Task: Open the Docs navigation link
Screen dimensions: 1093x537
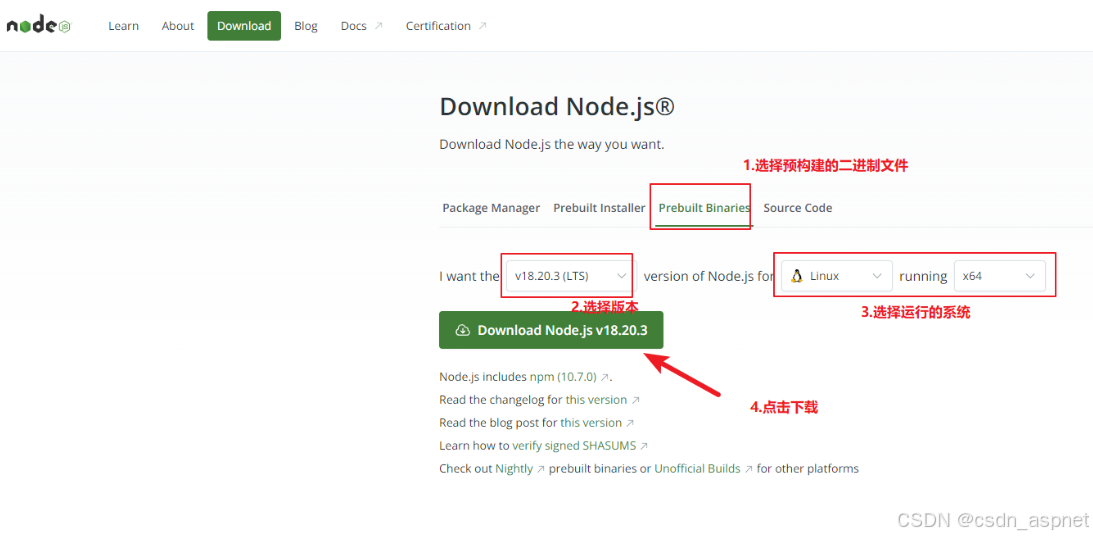Action: (362, 26)
